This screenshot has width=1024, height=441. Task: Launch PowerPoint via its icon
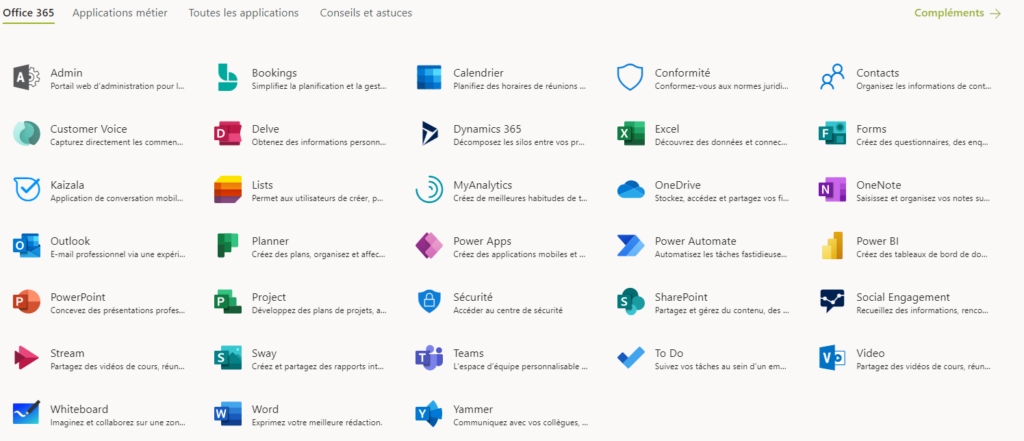coord(27,302)
